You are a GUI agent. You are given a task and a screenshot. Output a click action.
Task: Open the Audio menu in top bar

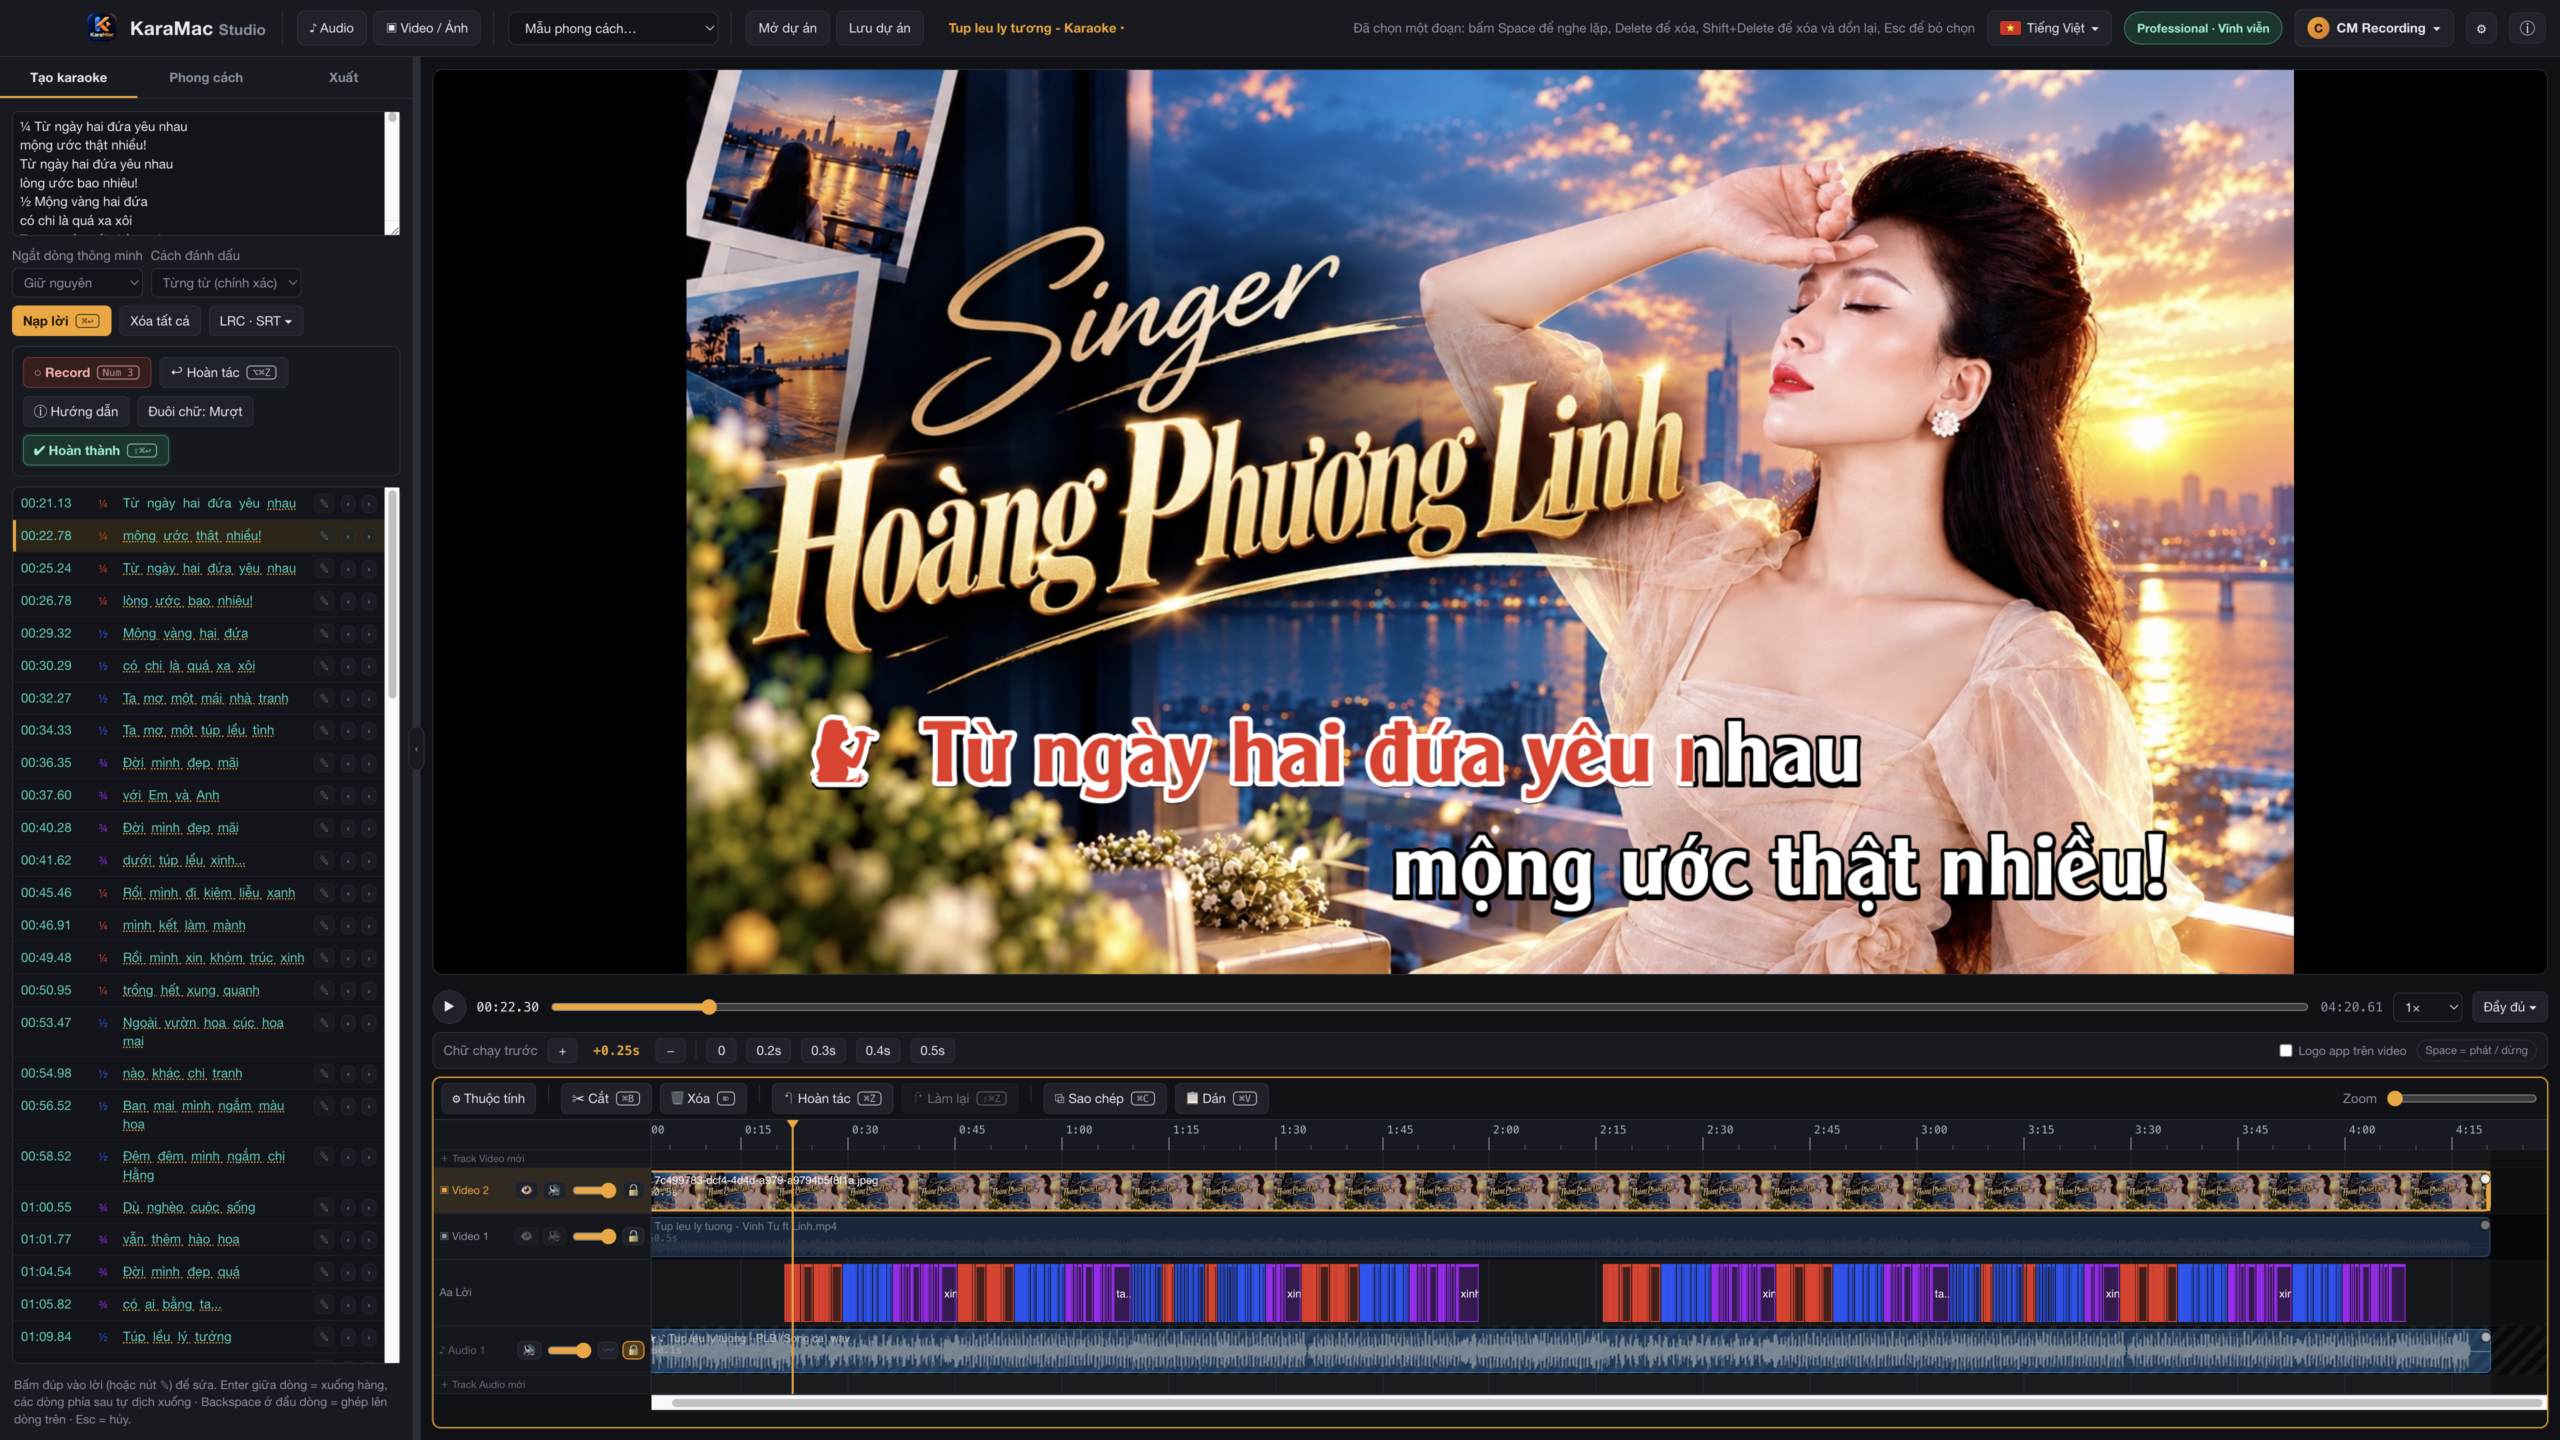tap(331, 28)
